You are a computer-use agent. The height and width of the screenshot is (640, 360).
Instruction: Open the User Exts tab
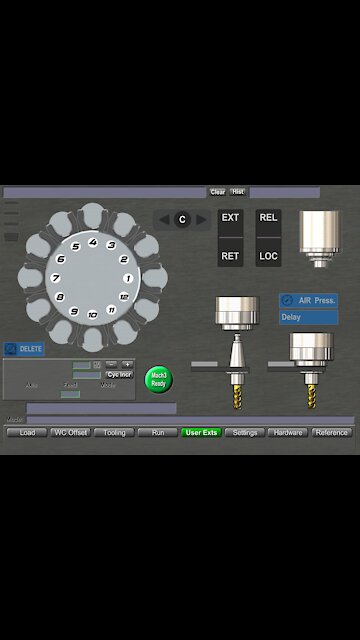(201, 433)
